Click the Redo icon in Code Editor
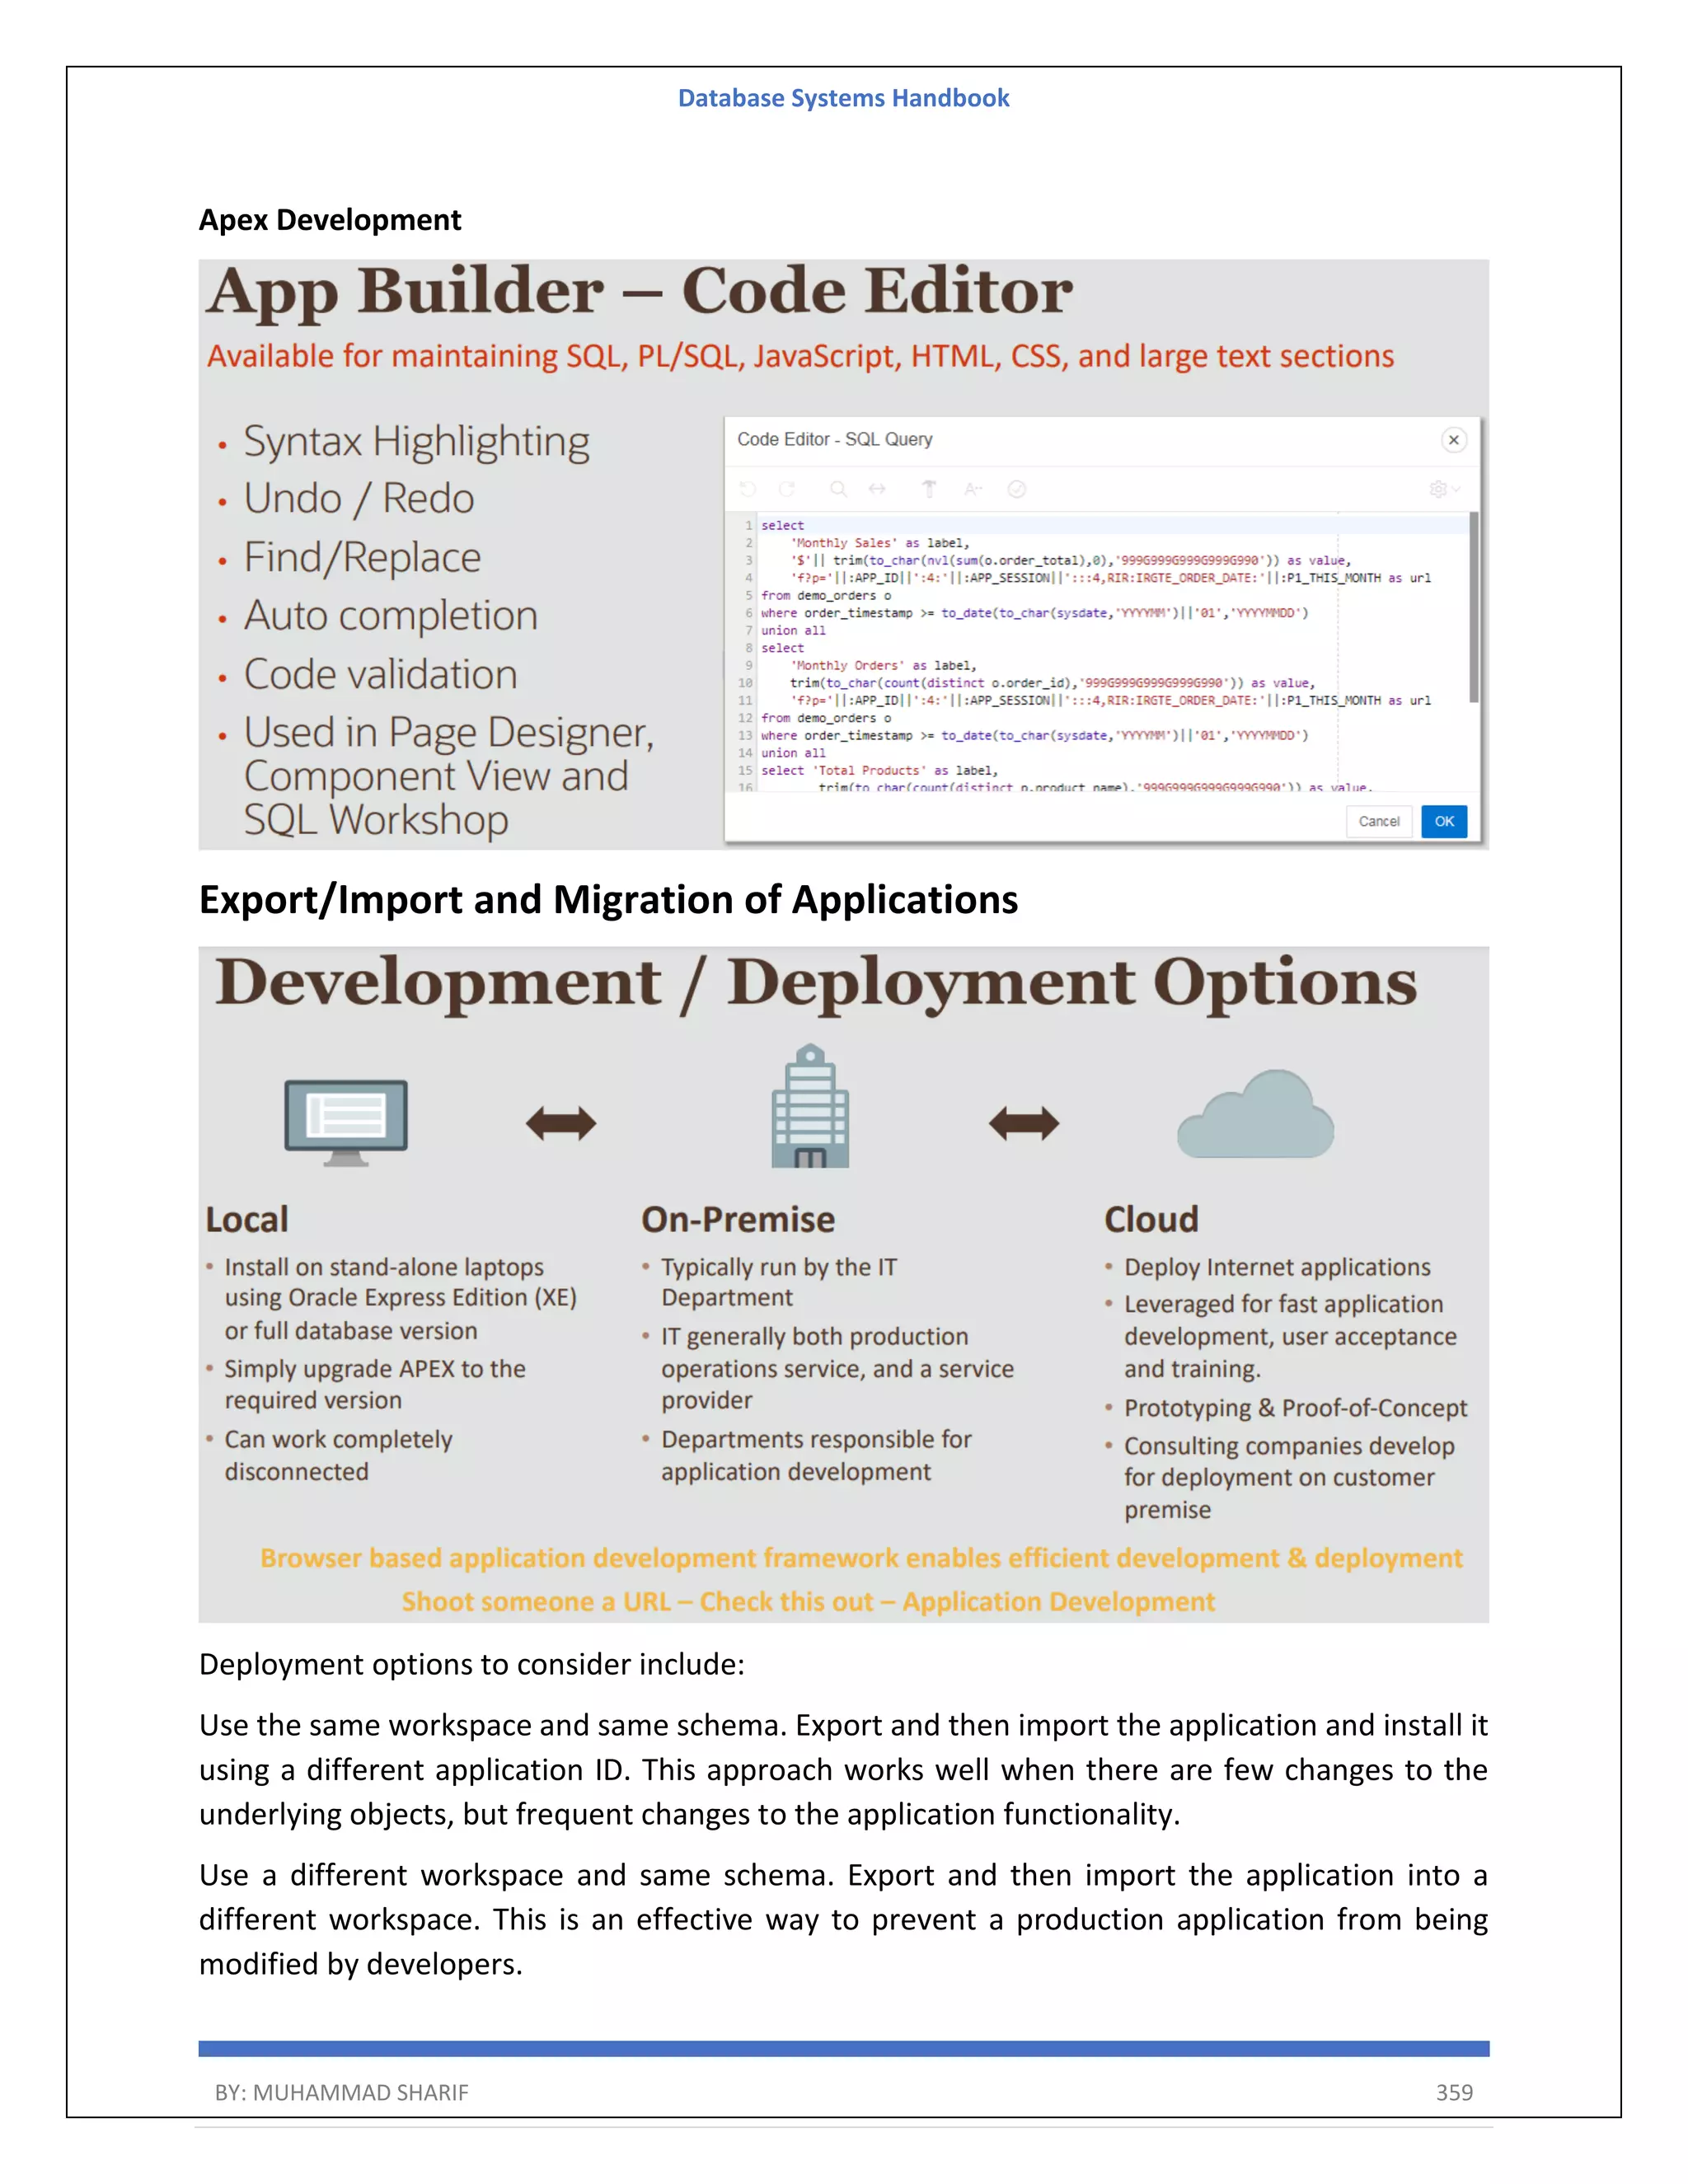 click(x=787, y=489)
